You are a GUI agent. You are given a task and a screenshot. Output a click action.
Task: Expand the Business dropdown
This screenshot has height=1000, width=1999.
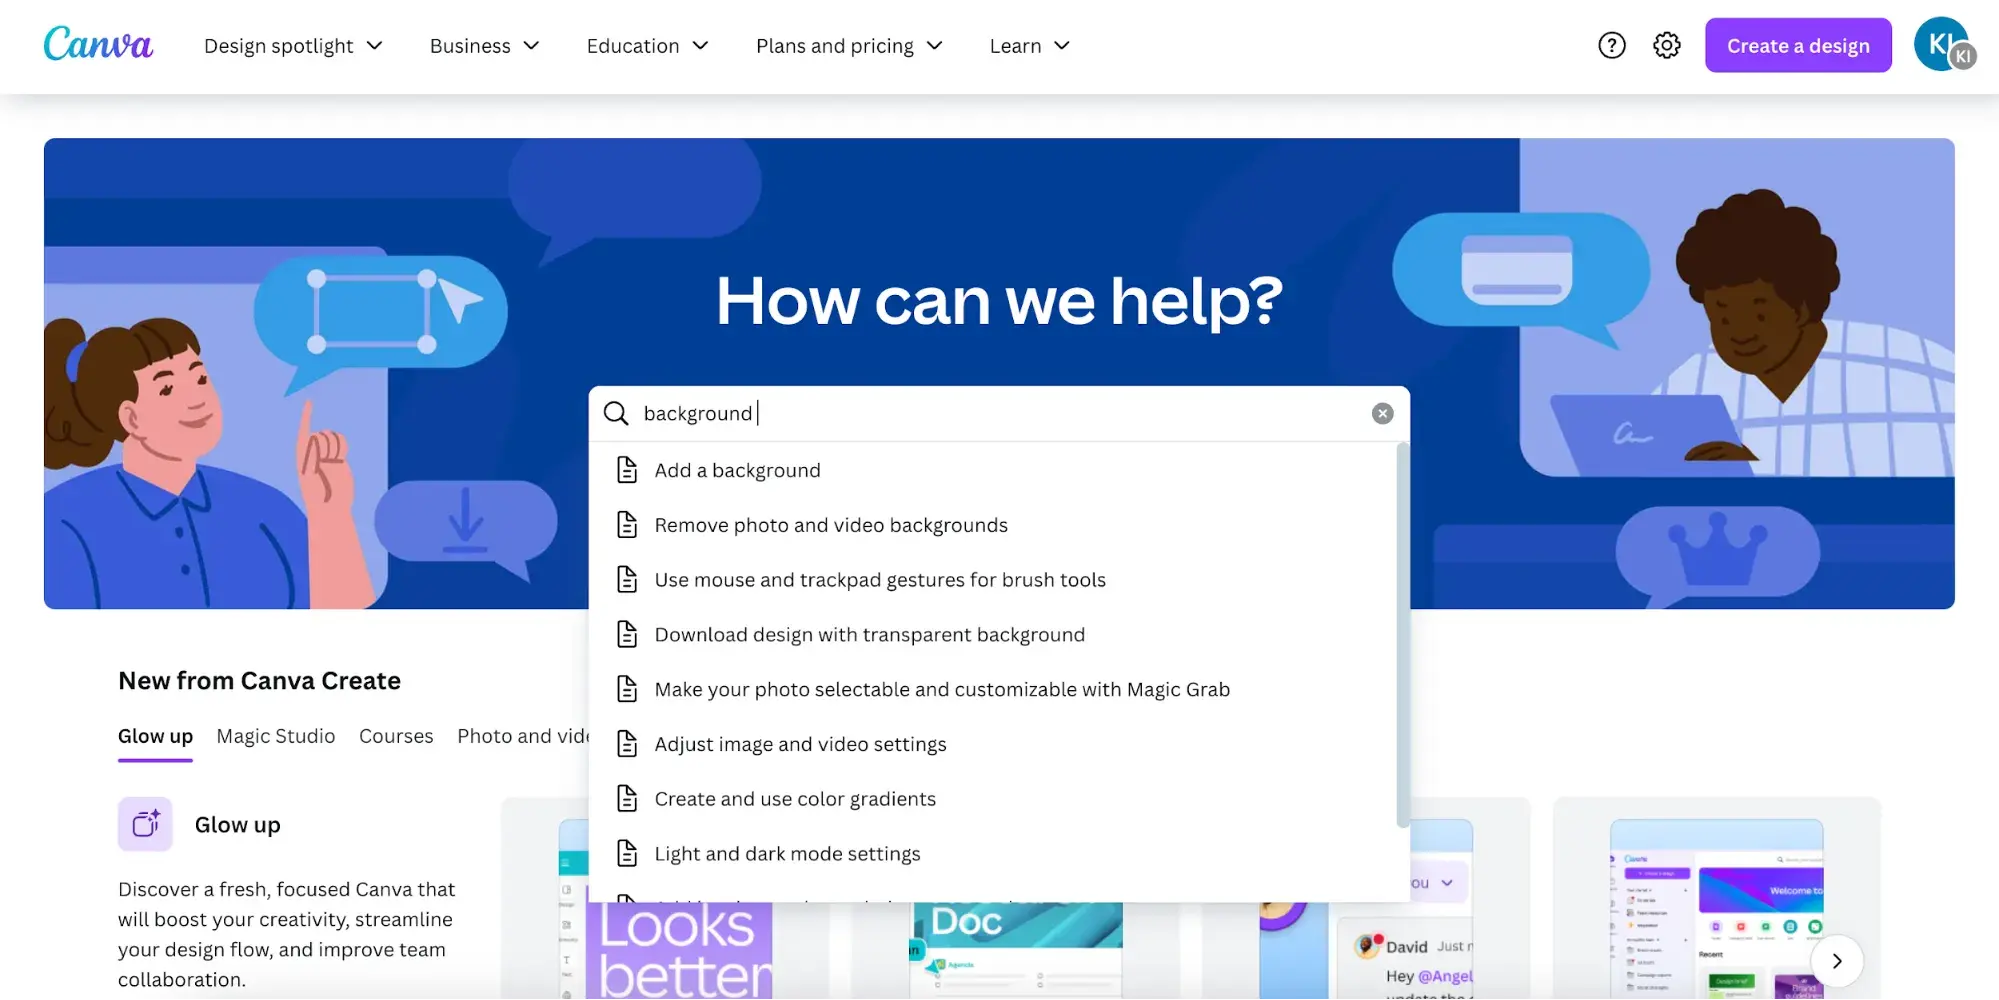484,46
